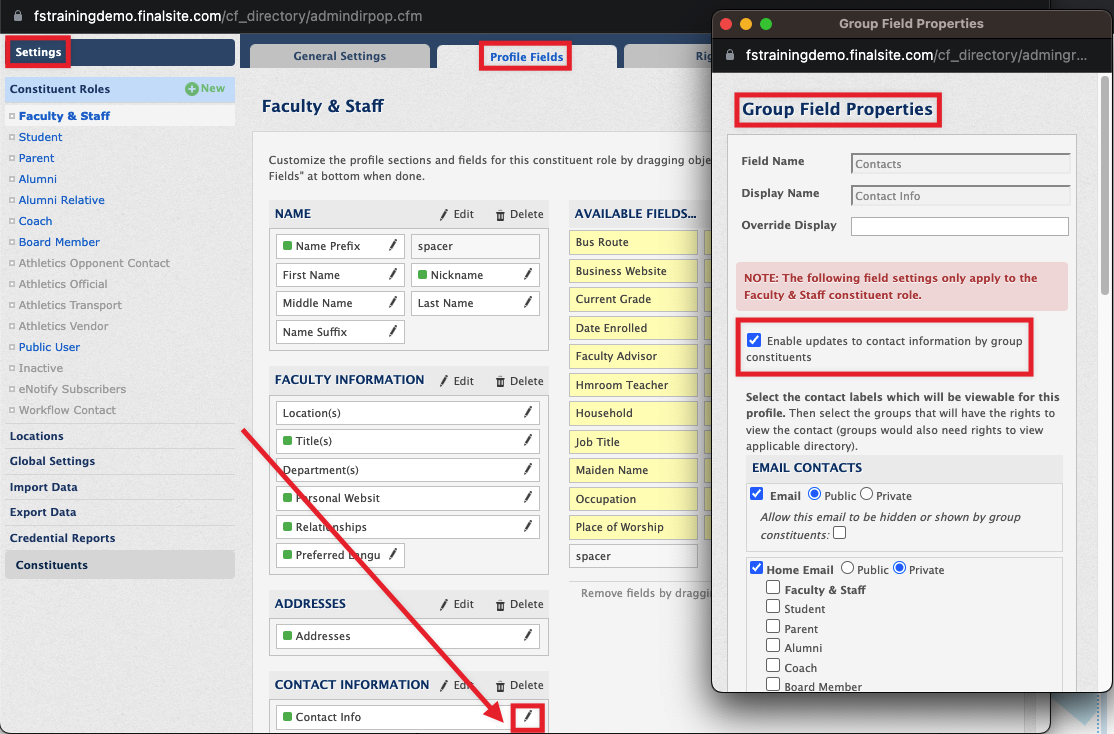Select the Board Member constituent role
This screenshot has width=1114, height=734.
59,242
